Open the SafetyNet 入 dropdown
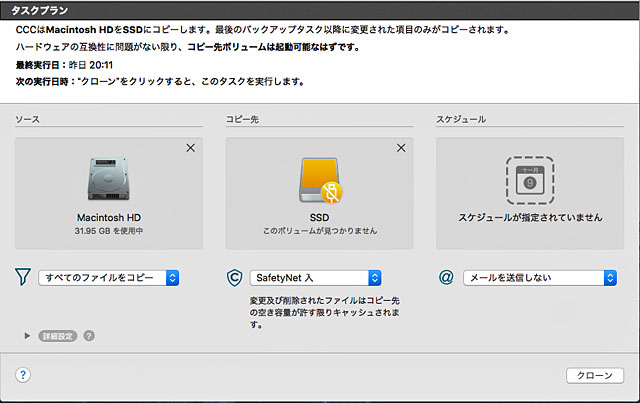 (x=316, y=278)
